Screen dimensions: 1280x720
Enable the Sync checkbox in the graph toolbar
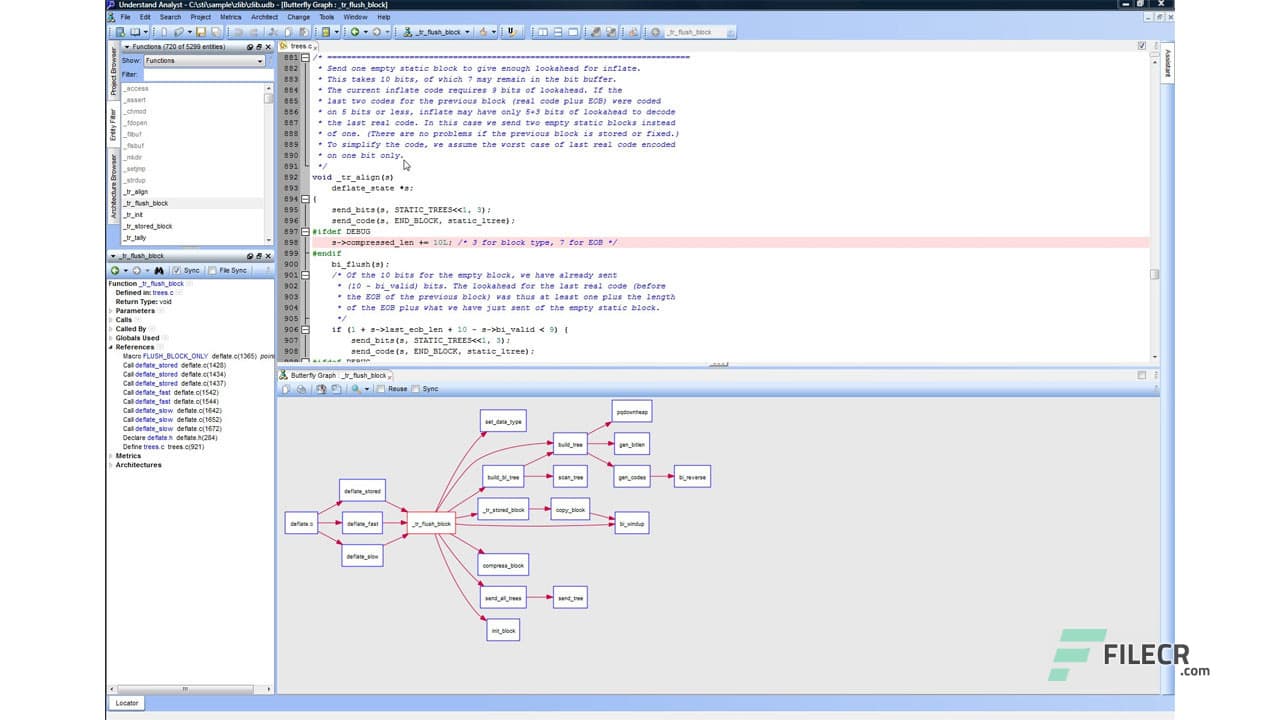pos(416,389)
